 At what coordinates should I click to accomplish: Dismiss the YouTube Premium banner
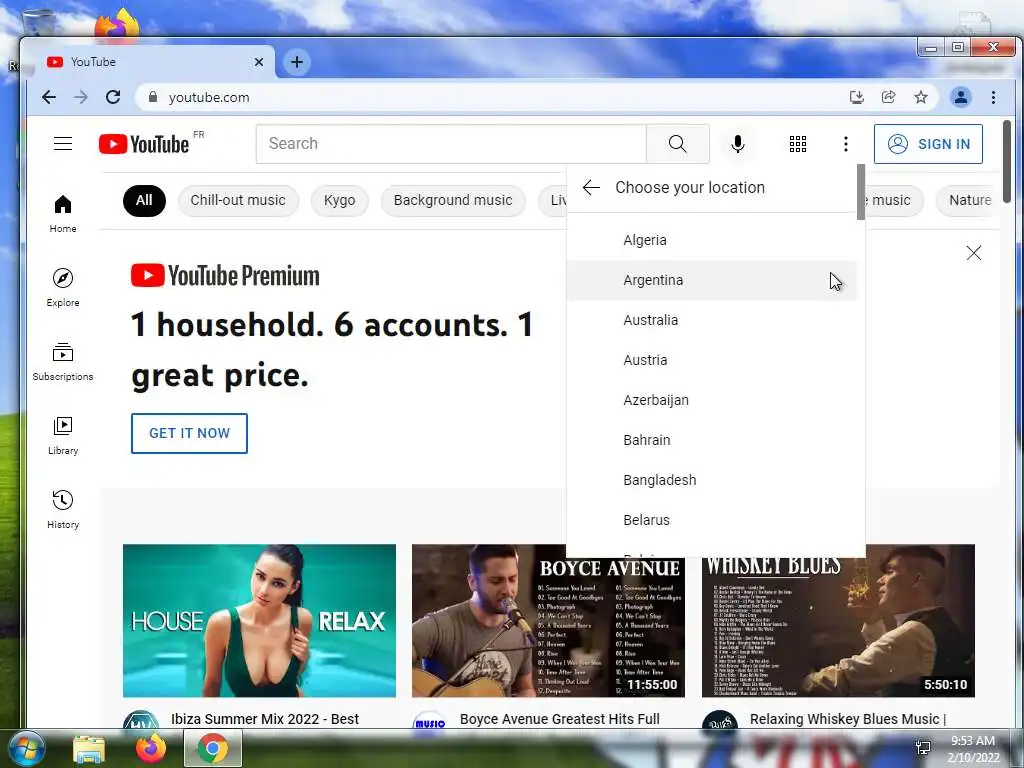point(974,253)
